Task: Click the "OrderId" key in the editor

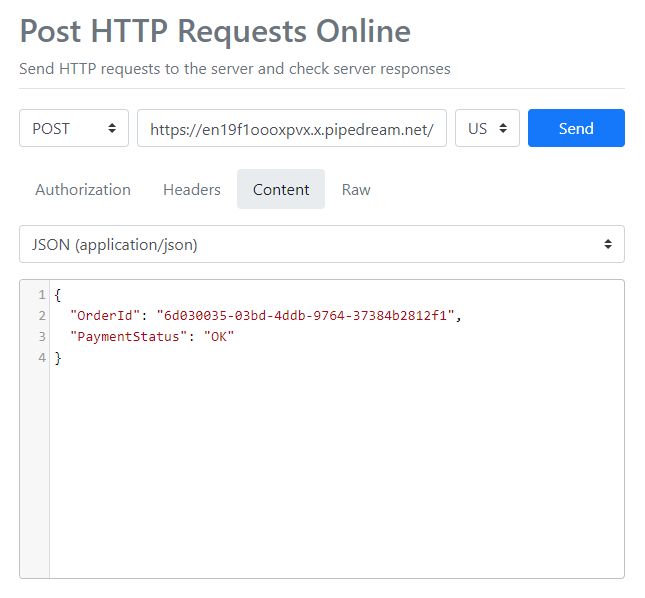Action: click(106, 315)
